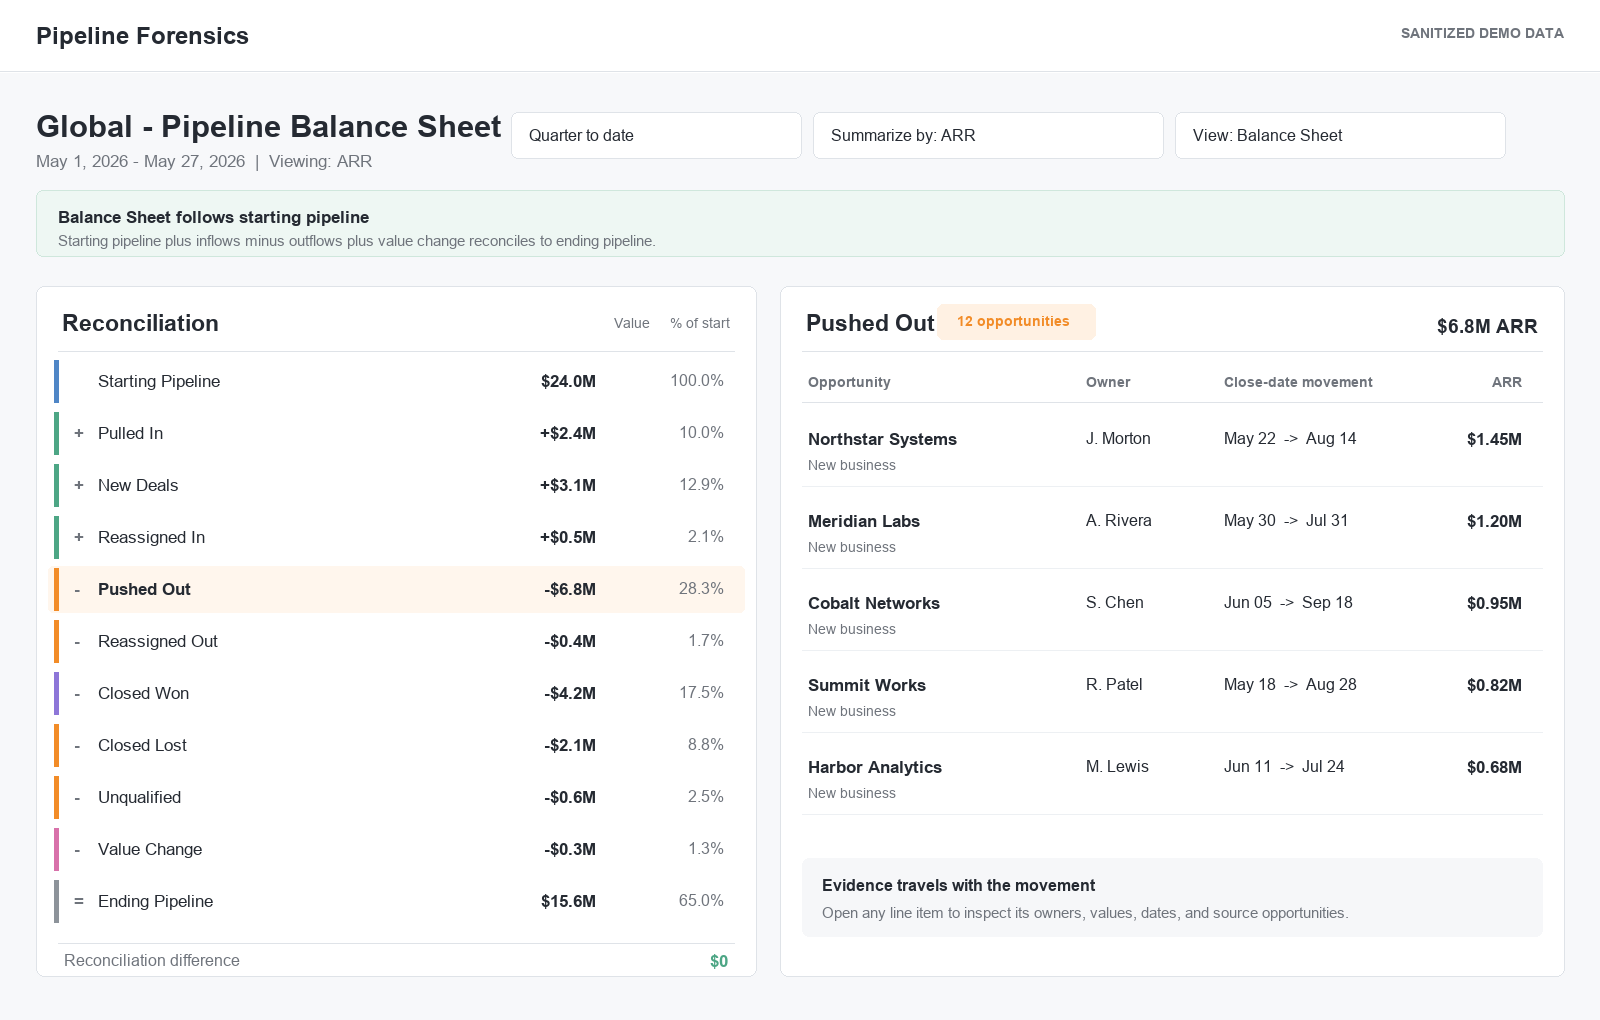The image size is (1600, 1020).
Task: Open the Summarize by: ARR dropdown
Action: (x=988, y=135)
